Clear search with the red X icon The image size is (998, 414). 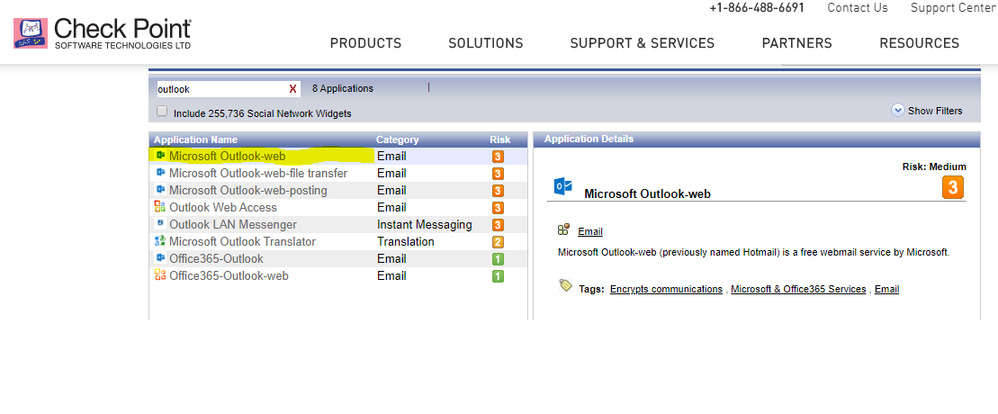click(x=292, y=89)
